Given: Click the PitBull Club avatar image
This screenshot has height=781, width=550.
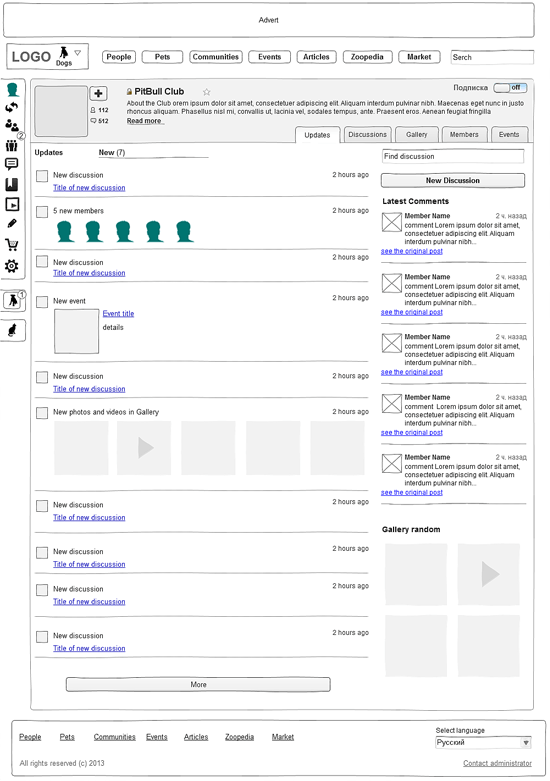Looking at the screenshot, I should [x=61, y=111].
